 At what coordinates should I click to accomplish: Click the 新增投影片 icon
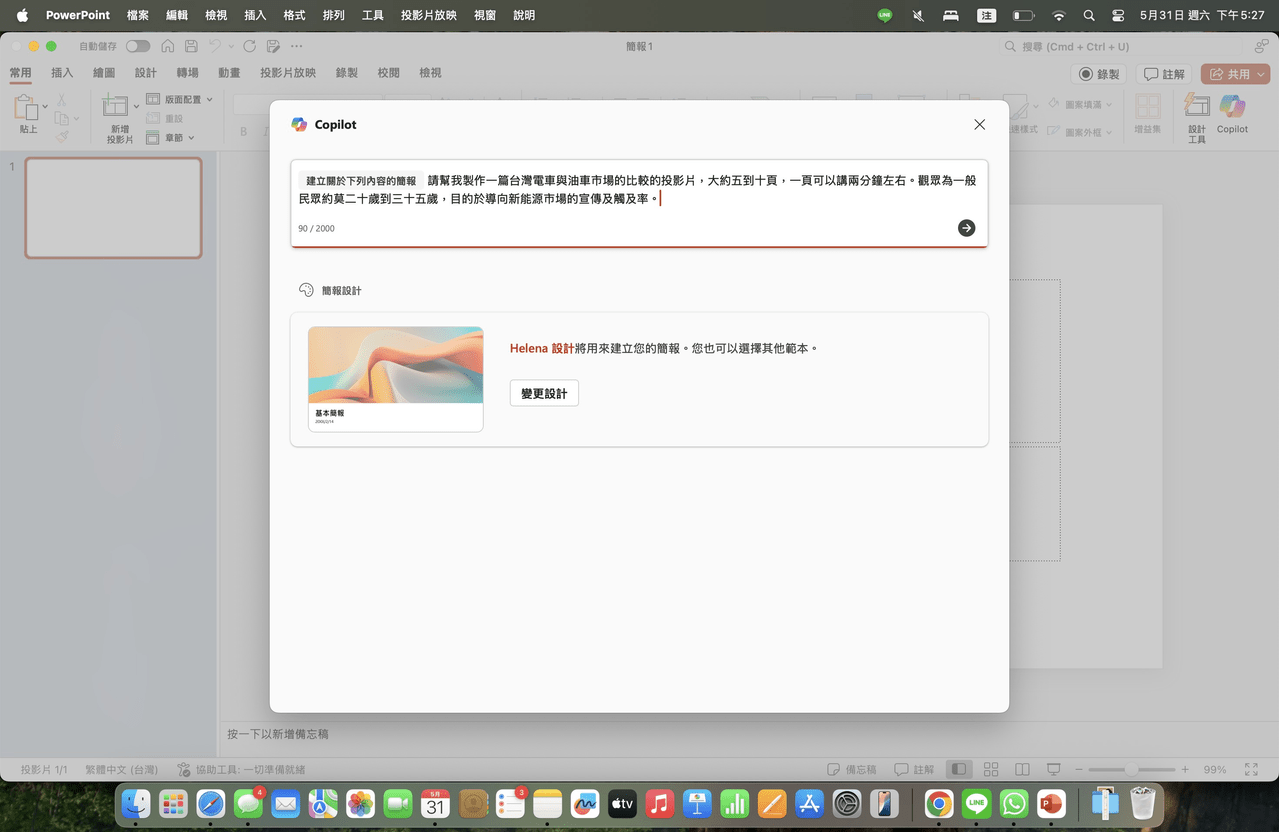[115, 106]
